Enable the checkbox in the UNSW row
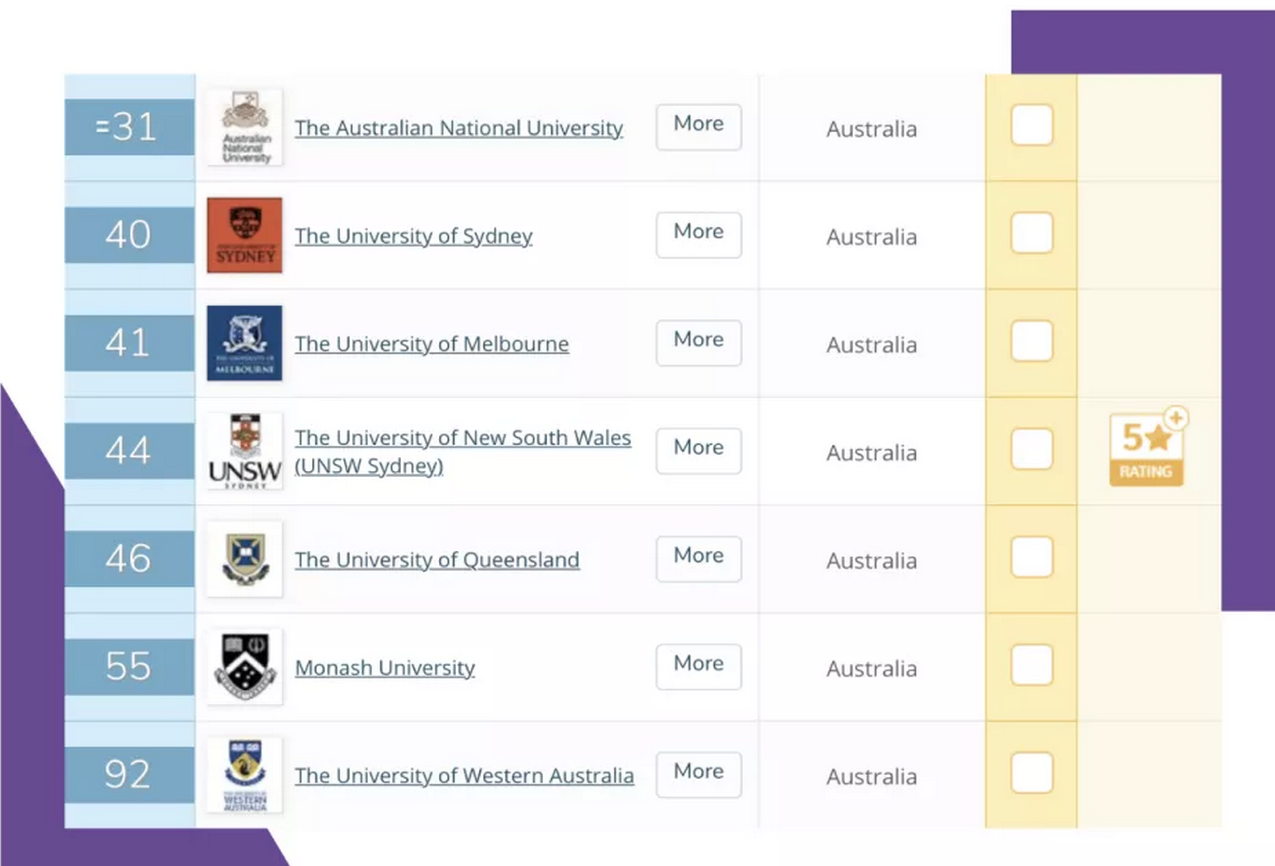 [x=1031, y=450]
